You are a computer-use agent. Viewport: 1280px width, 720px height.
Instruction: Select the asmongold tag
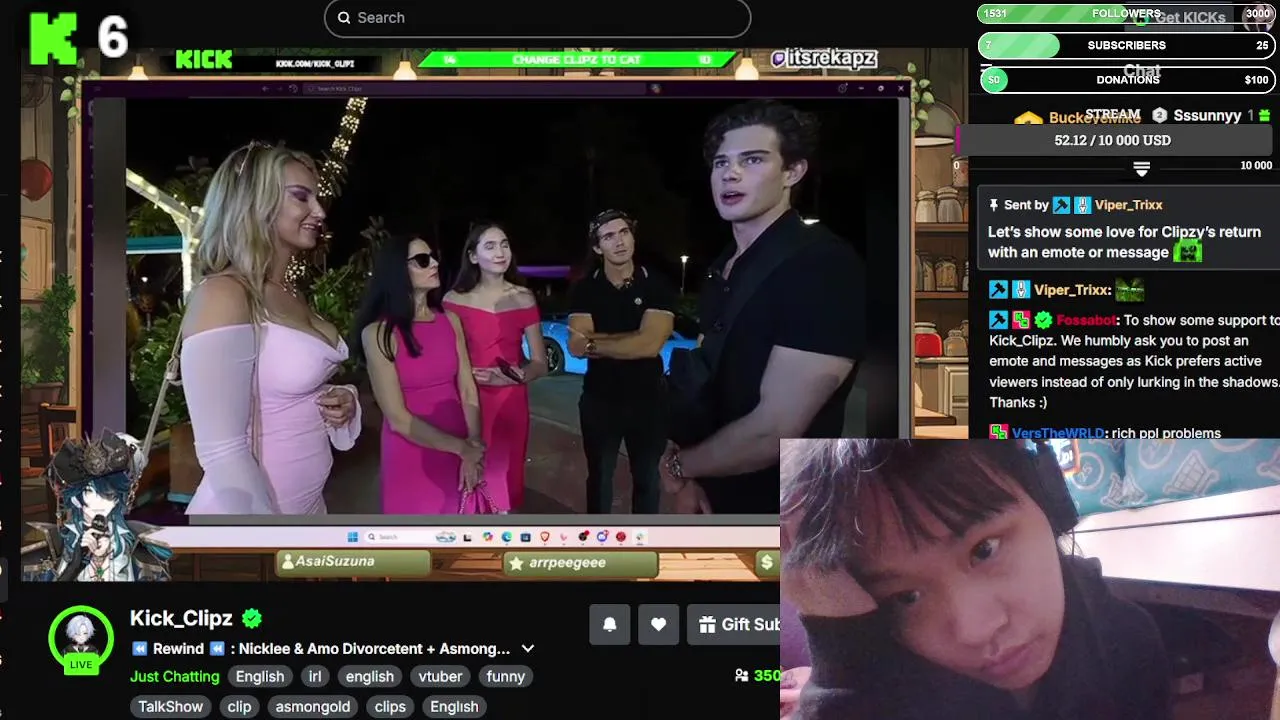313,707
